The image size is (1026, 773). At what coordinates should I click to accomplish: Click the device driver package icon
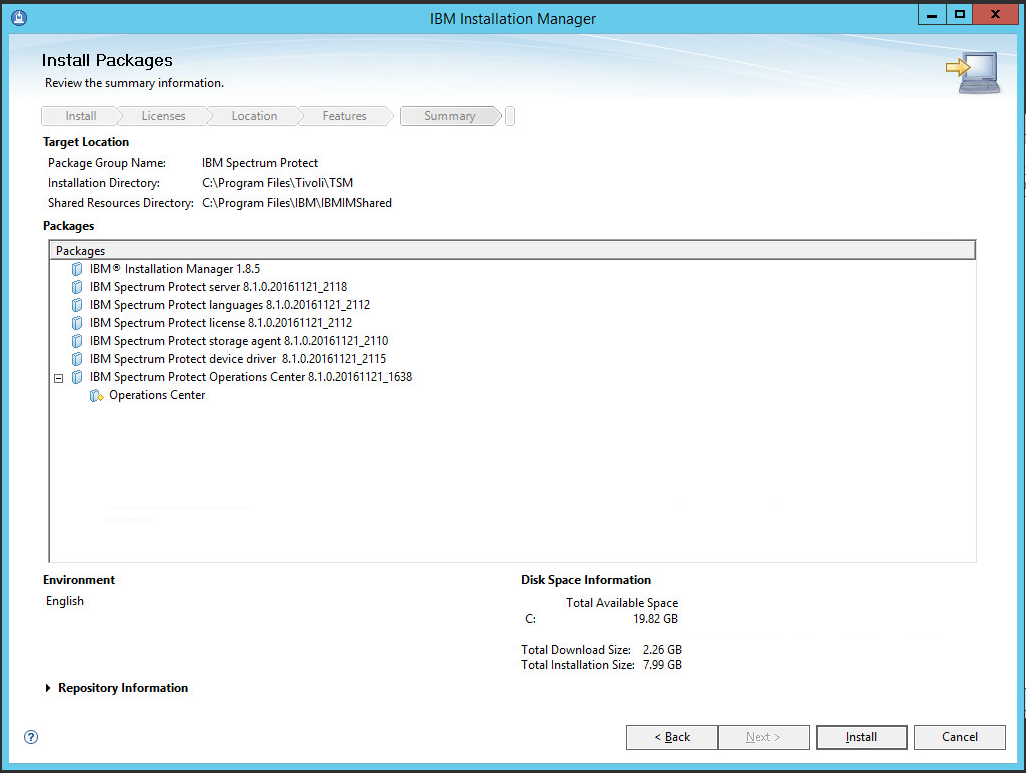click(x=77, y=359)
